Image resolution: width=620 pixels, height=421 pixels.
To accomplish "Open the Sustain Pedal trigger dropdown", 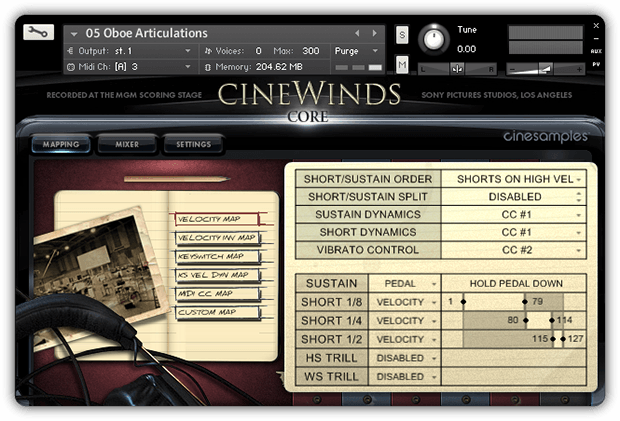I will point(405,284).
